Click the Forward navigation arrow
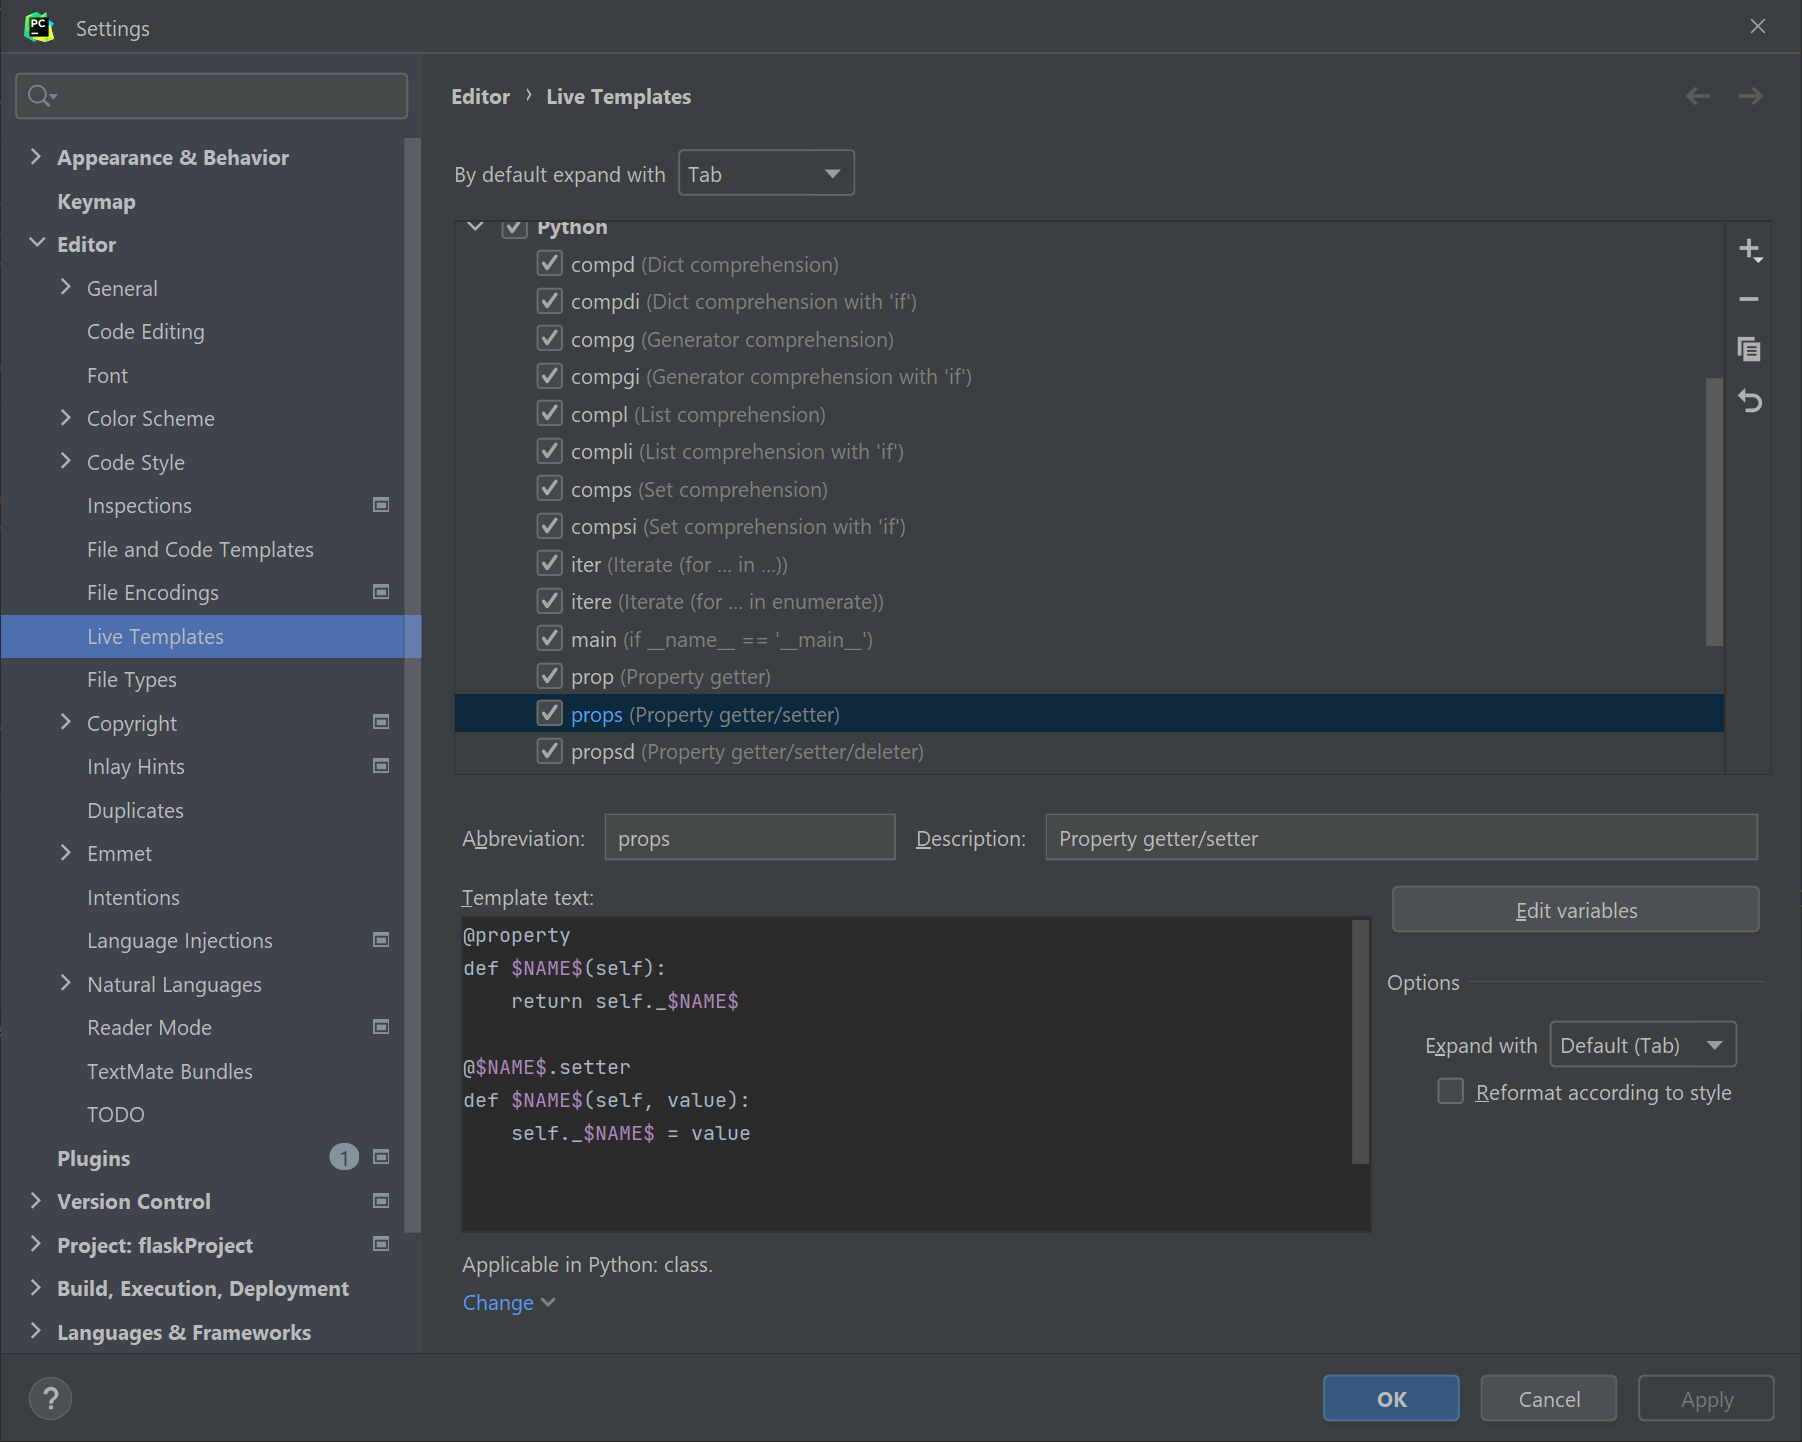 [1750, 96]
